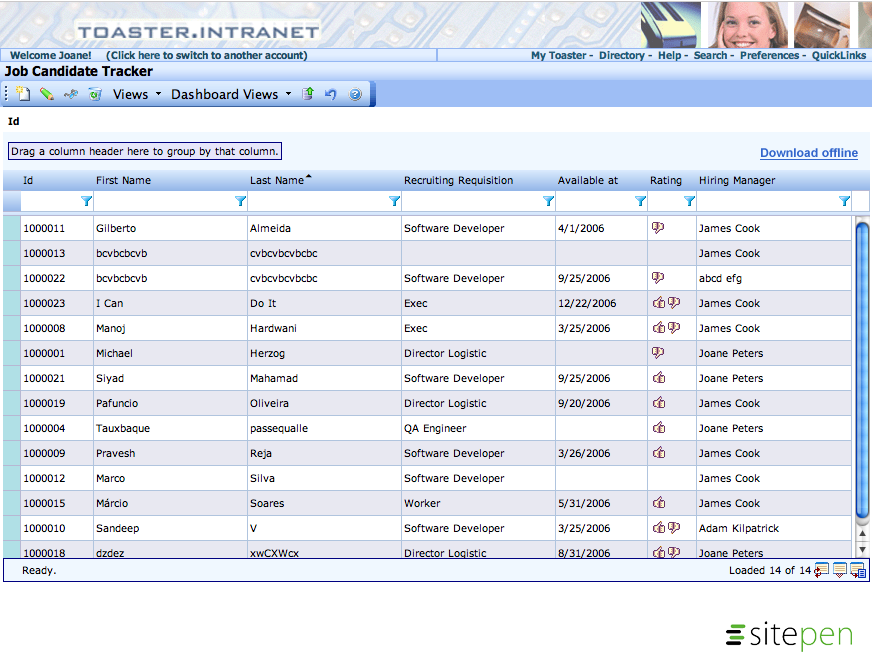The image size is (874, 664).
Task: Click the Toaster.Intranet logo
Action: (x=198, y=32)
